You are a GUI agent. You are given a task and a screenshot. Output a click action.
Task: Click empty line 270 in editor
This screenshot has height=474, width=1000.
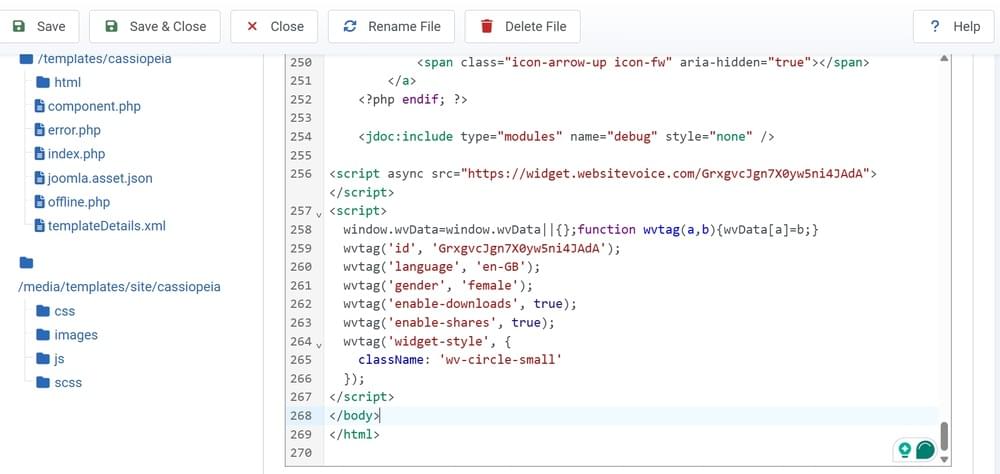[x=631, y=453]
